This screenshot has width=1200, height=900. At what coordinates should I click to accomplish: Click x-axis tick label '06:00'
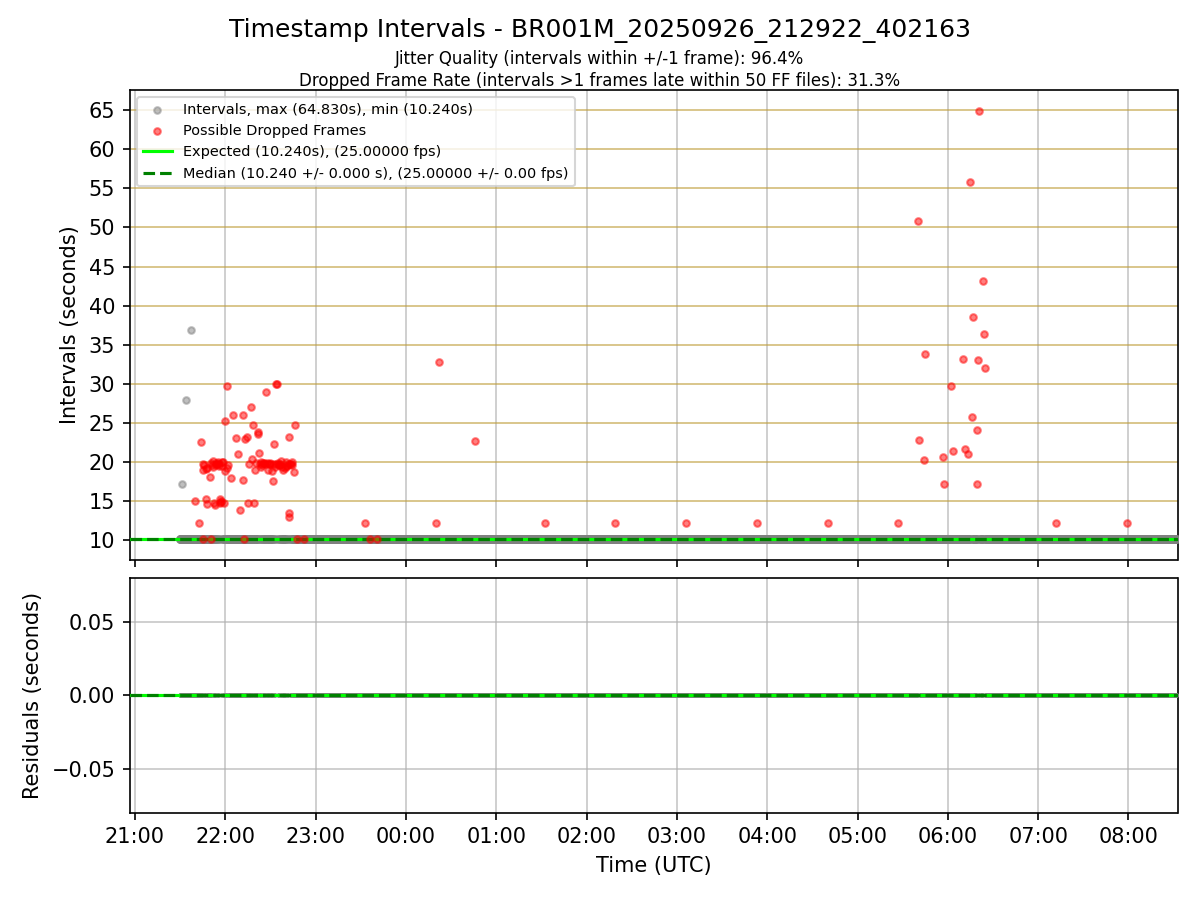click(947, 834)
